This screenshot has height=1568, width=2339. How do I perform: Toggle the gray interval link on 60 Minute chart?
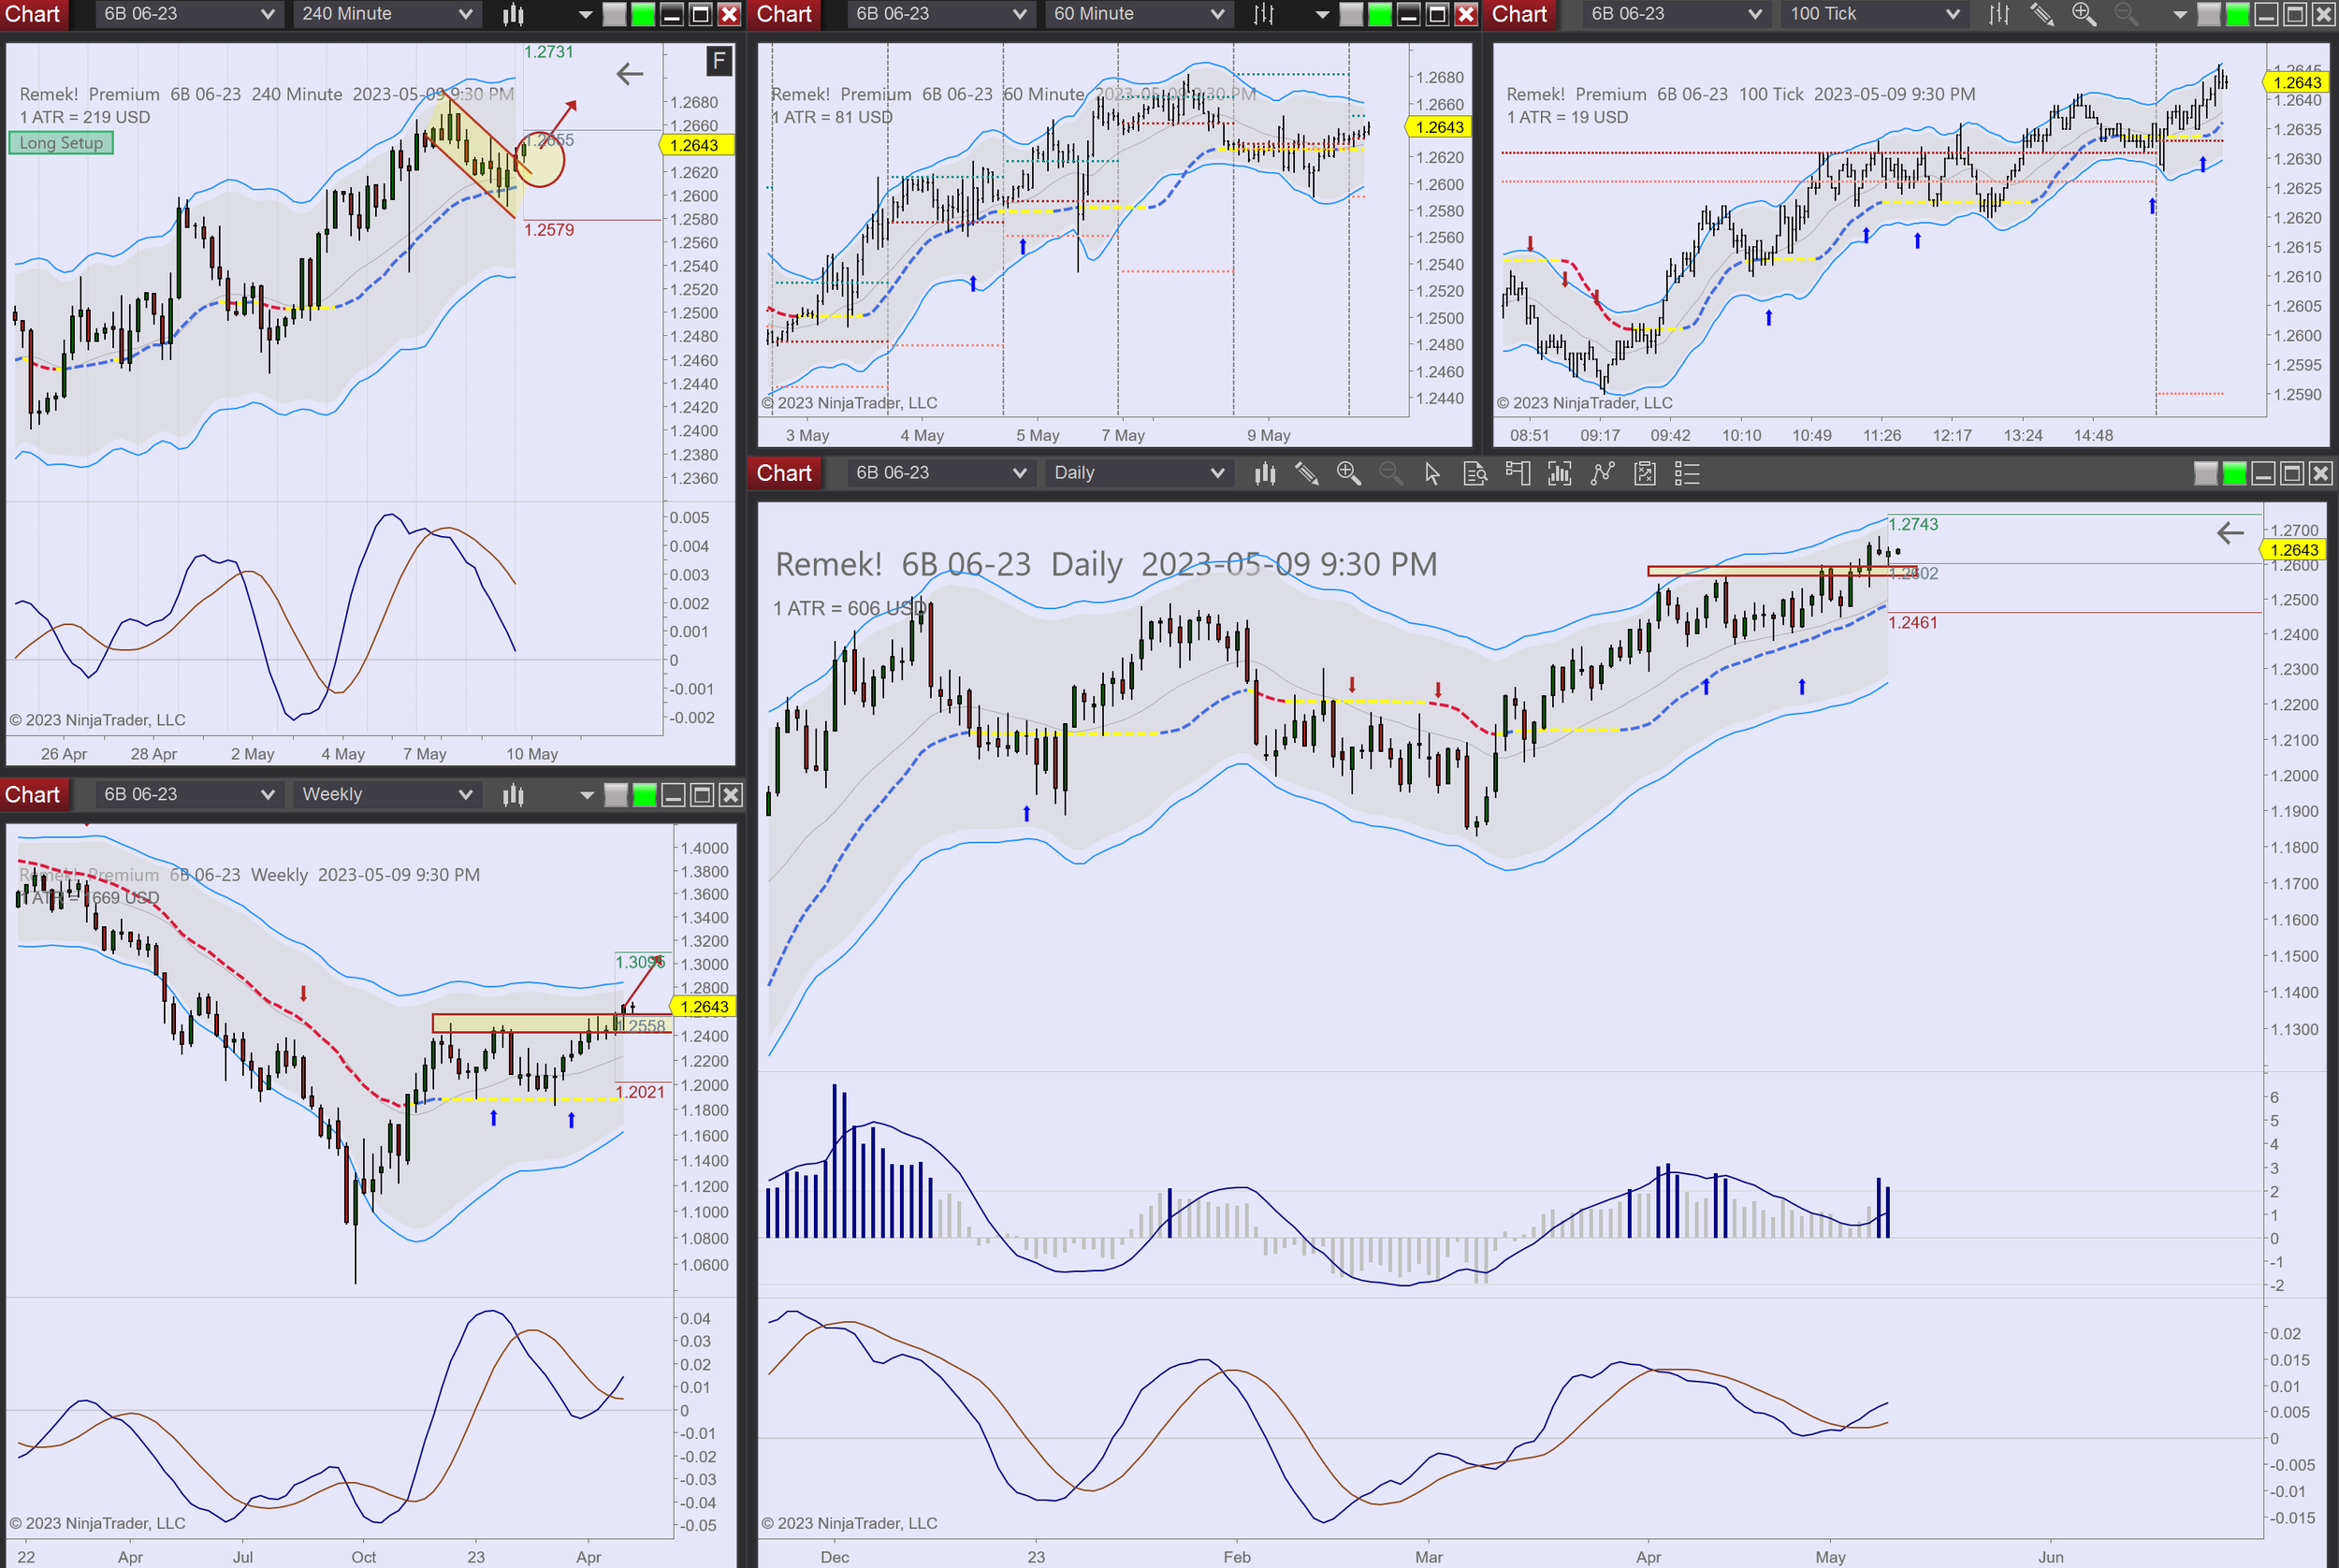[x=1351, y=14]
